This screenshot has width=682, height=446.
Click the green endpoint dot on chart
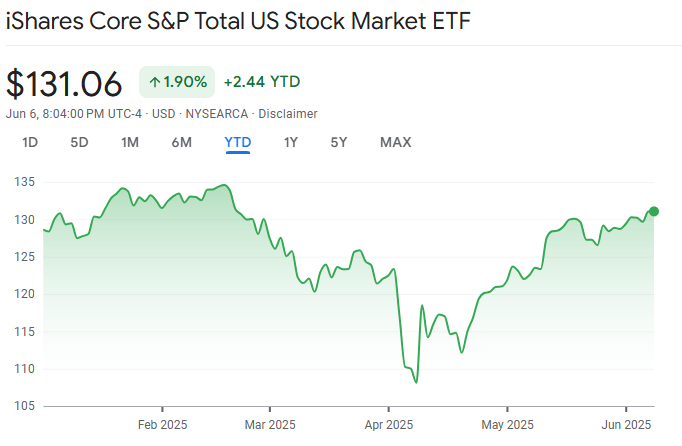(x=654, y=211)
